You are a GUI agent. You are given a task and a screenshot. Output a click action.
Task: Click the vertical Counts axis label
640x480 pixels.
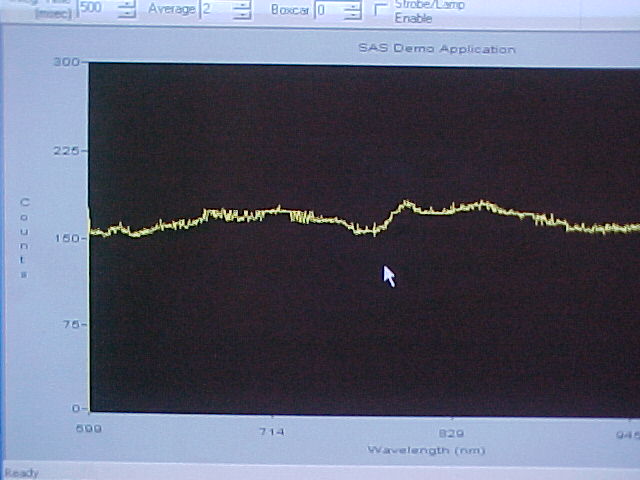pos(25,238)
